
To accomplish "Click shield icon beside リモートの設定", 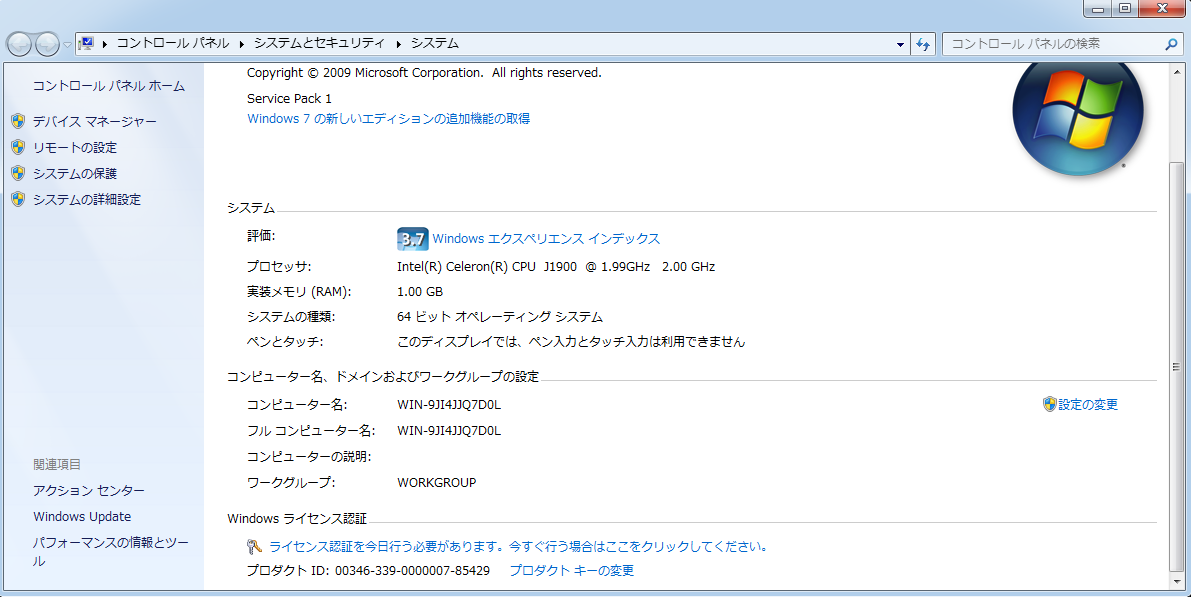I will point(18,147).
